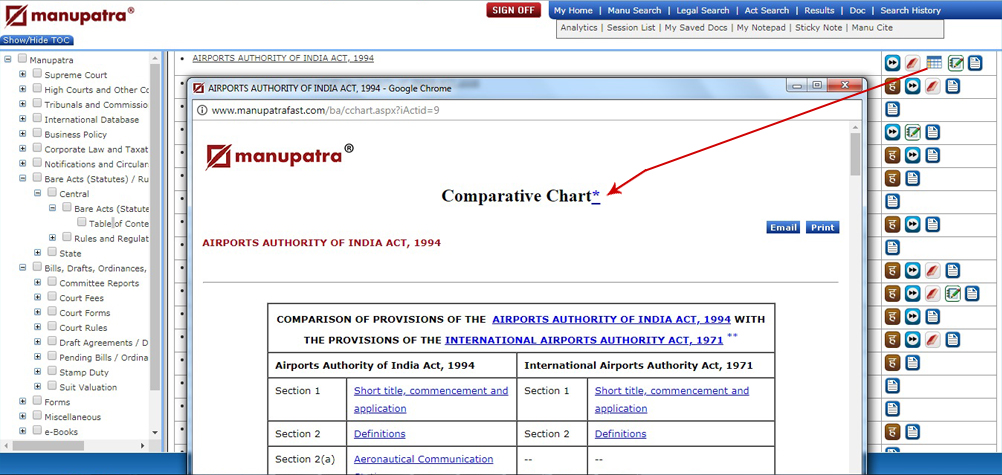Expand the State tree node
This screenshot has width=1002, height=475.
38,253
